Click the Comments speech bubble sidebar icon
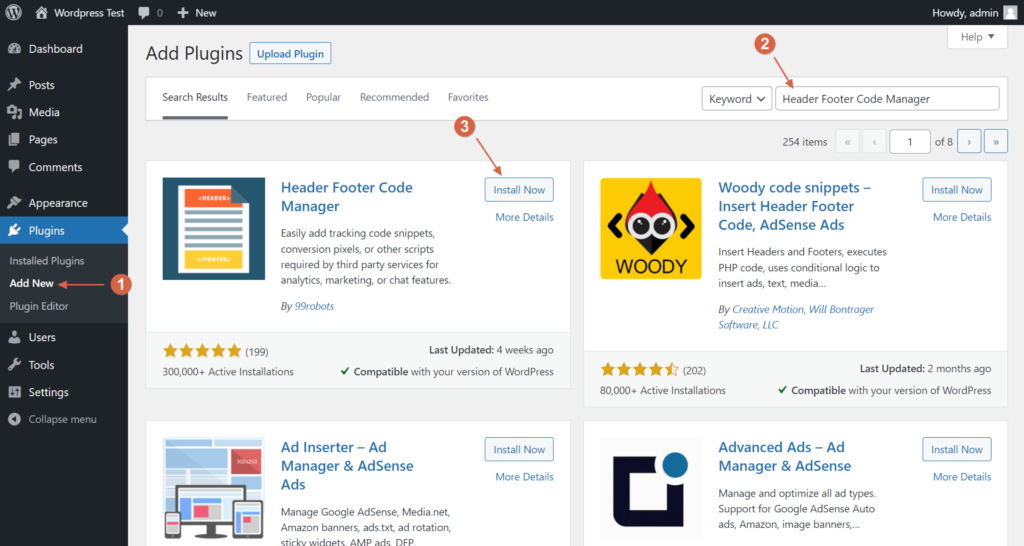 [x=14, y=167]
